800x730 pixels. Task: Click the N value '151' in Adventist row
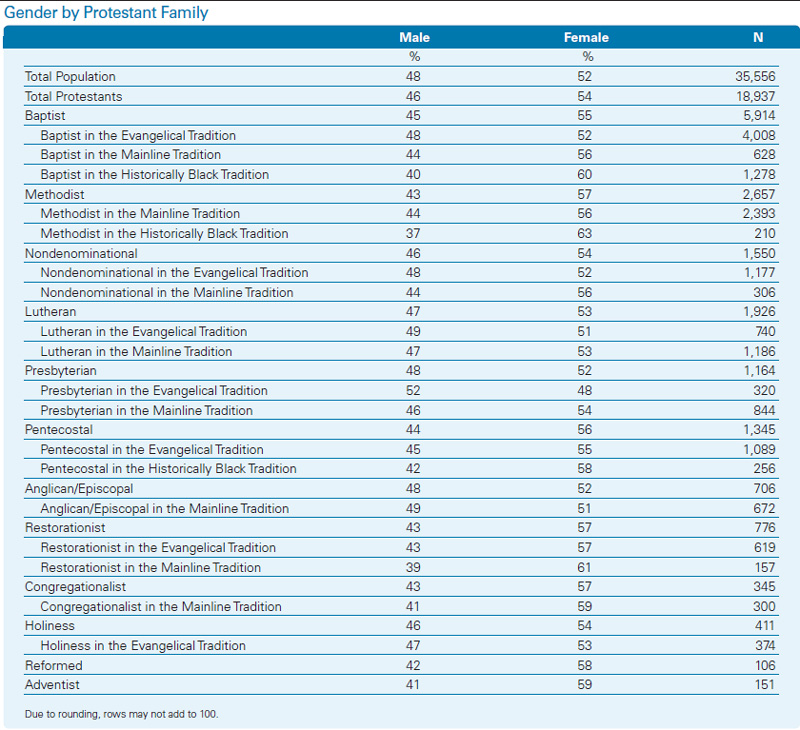(x=765, y=685)
